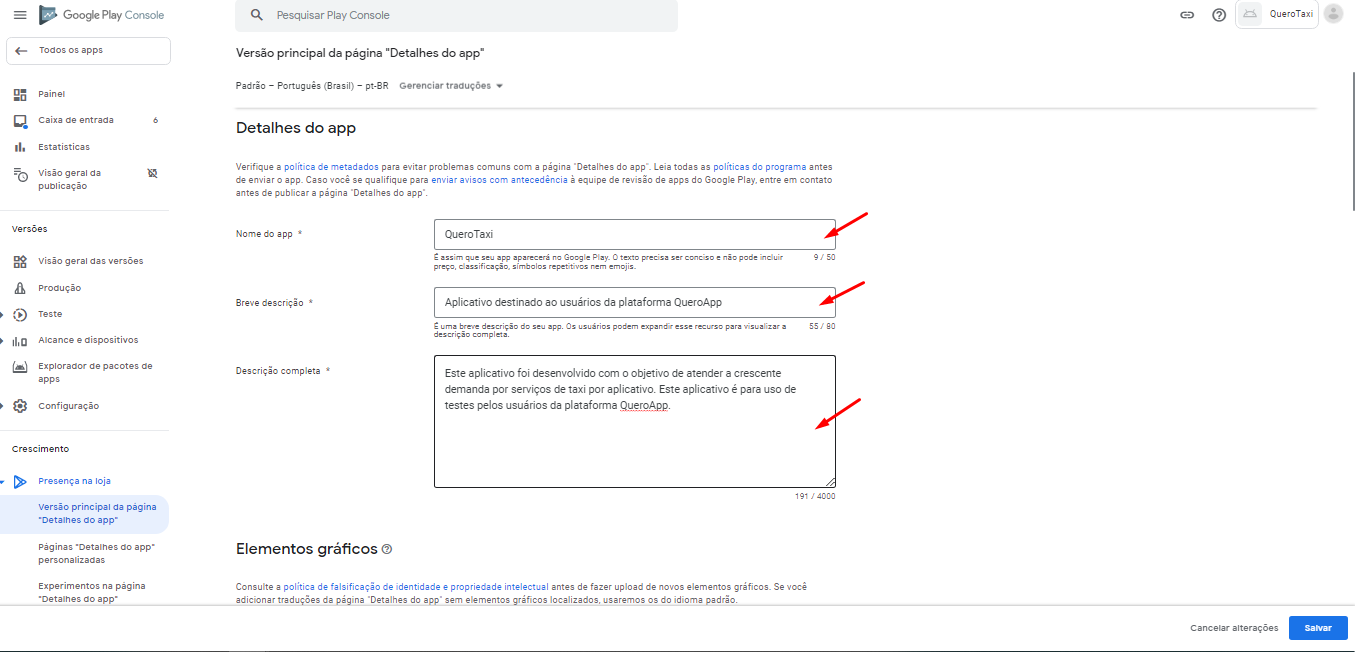Open the hamburger navigation menu
Viewport: 1355px width, 652px height.
point(19,15)
